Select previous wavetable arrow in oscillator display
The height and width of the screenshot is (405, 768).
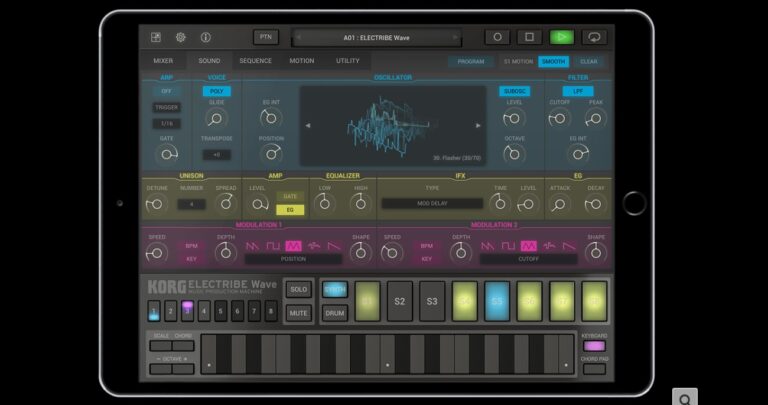point(308,125)
